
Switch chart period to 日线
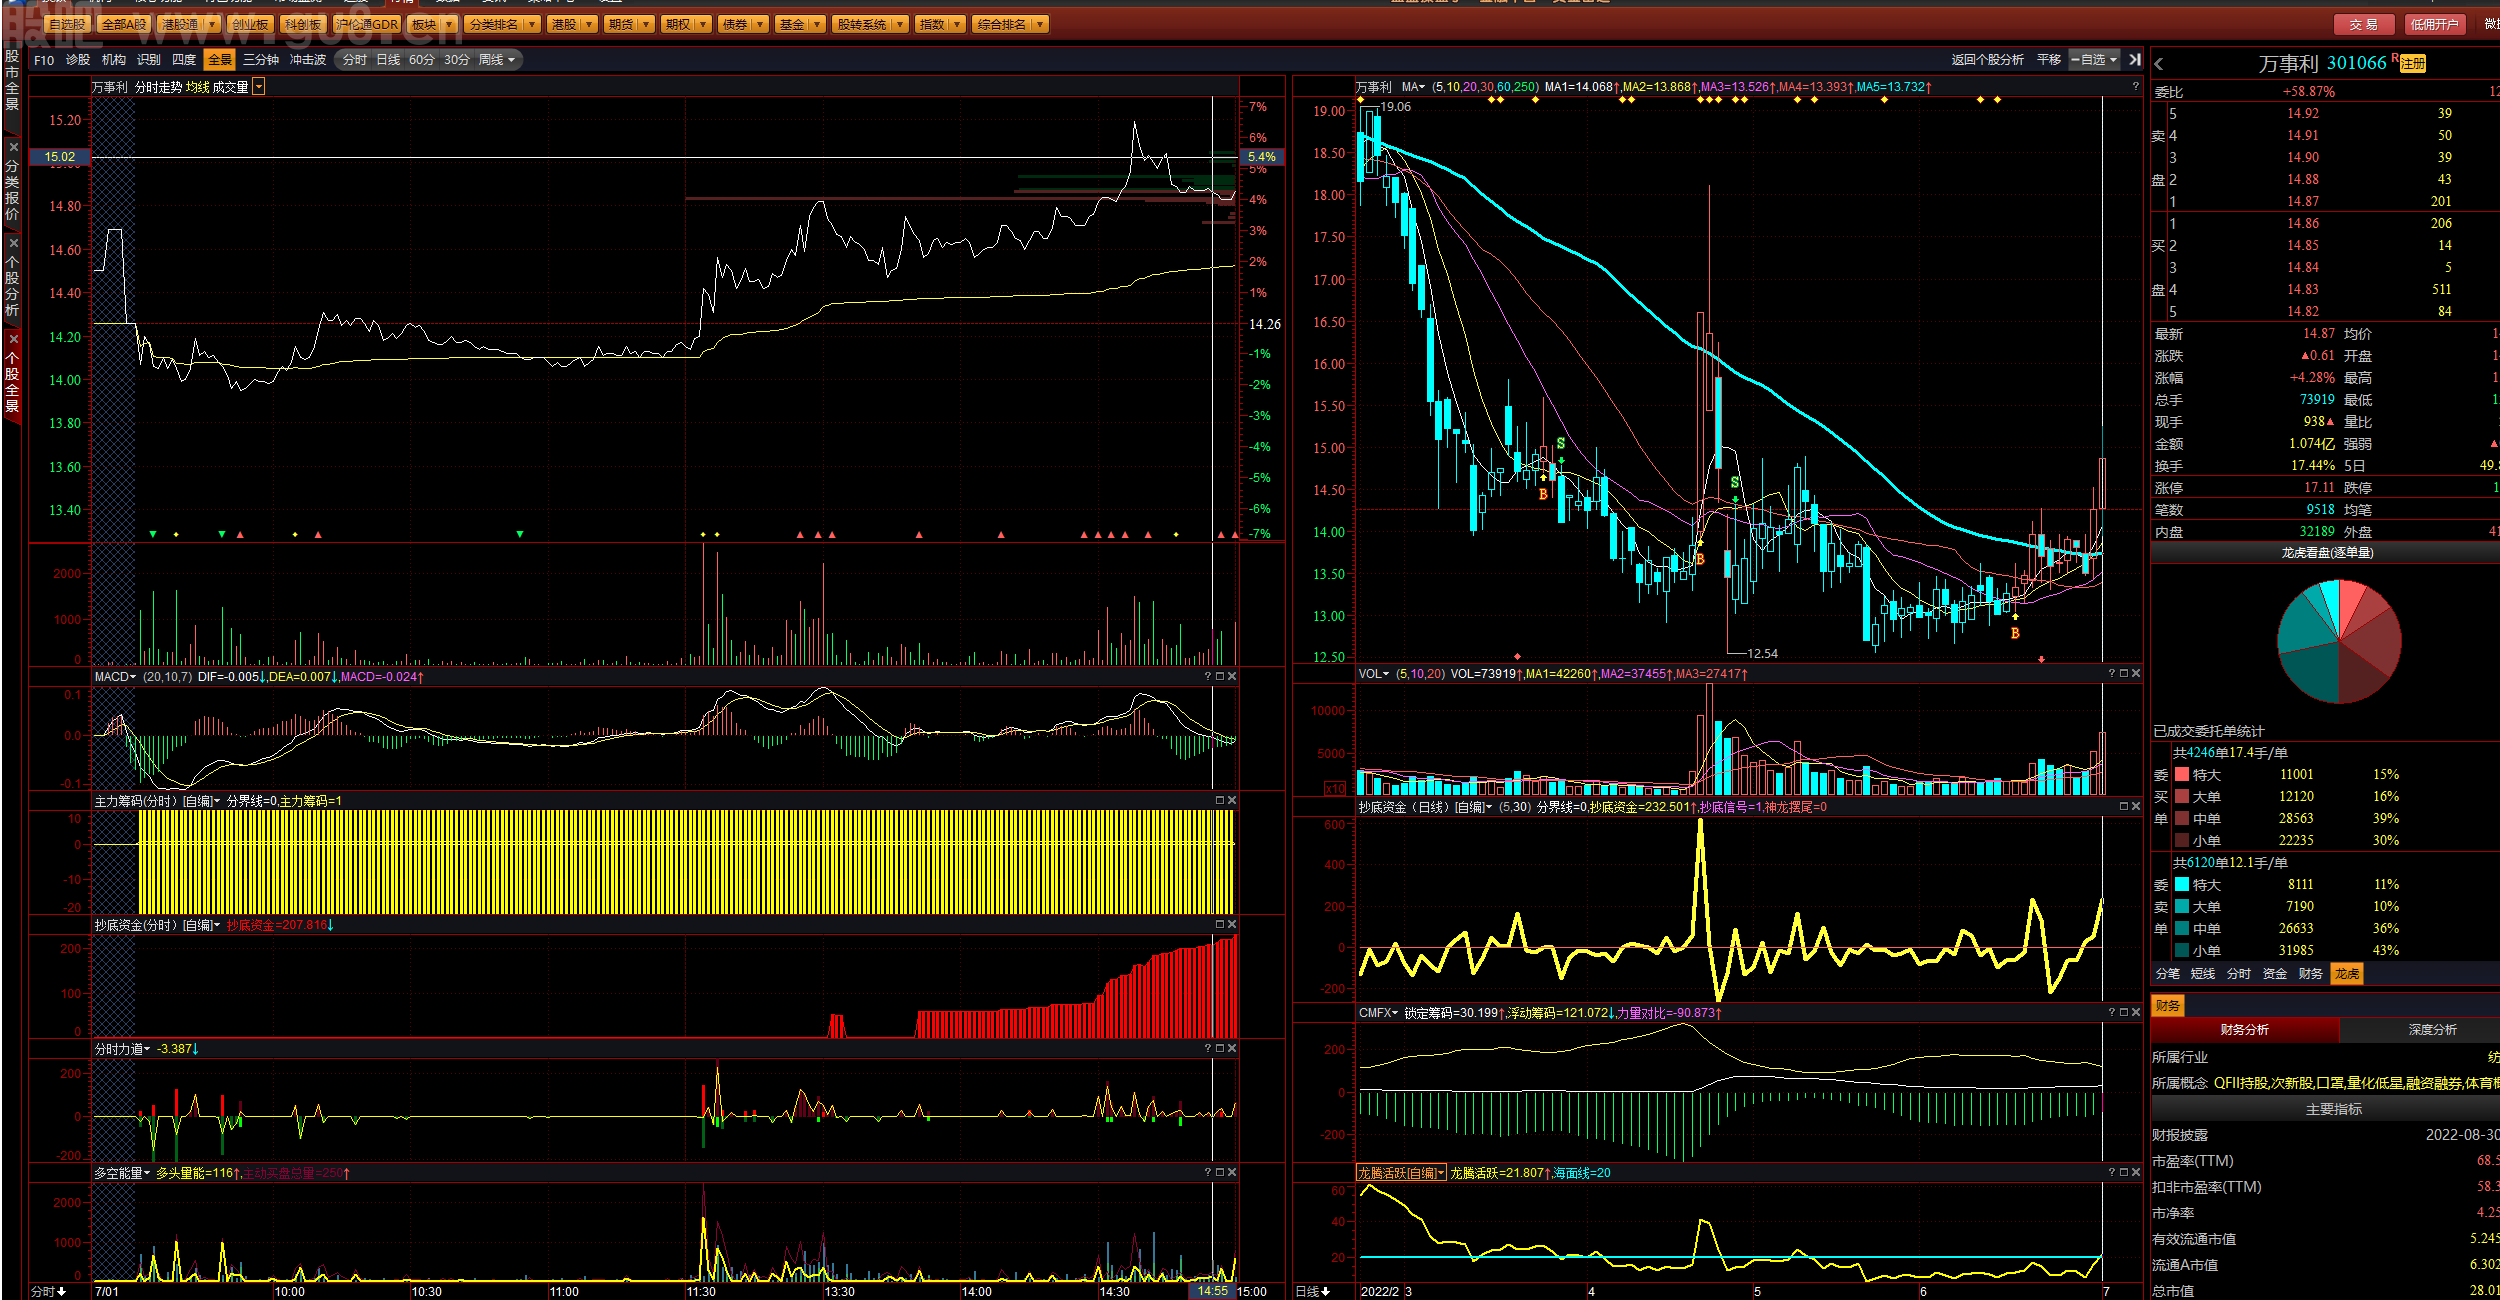(388, 61)
